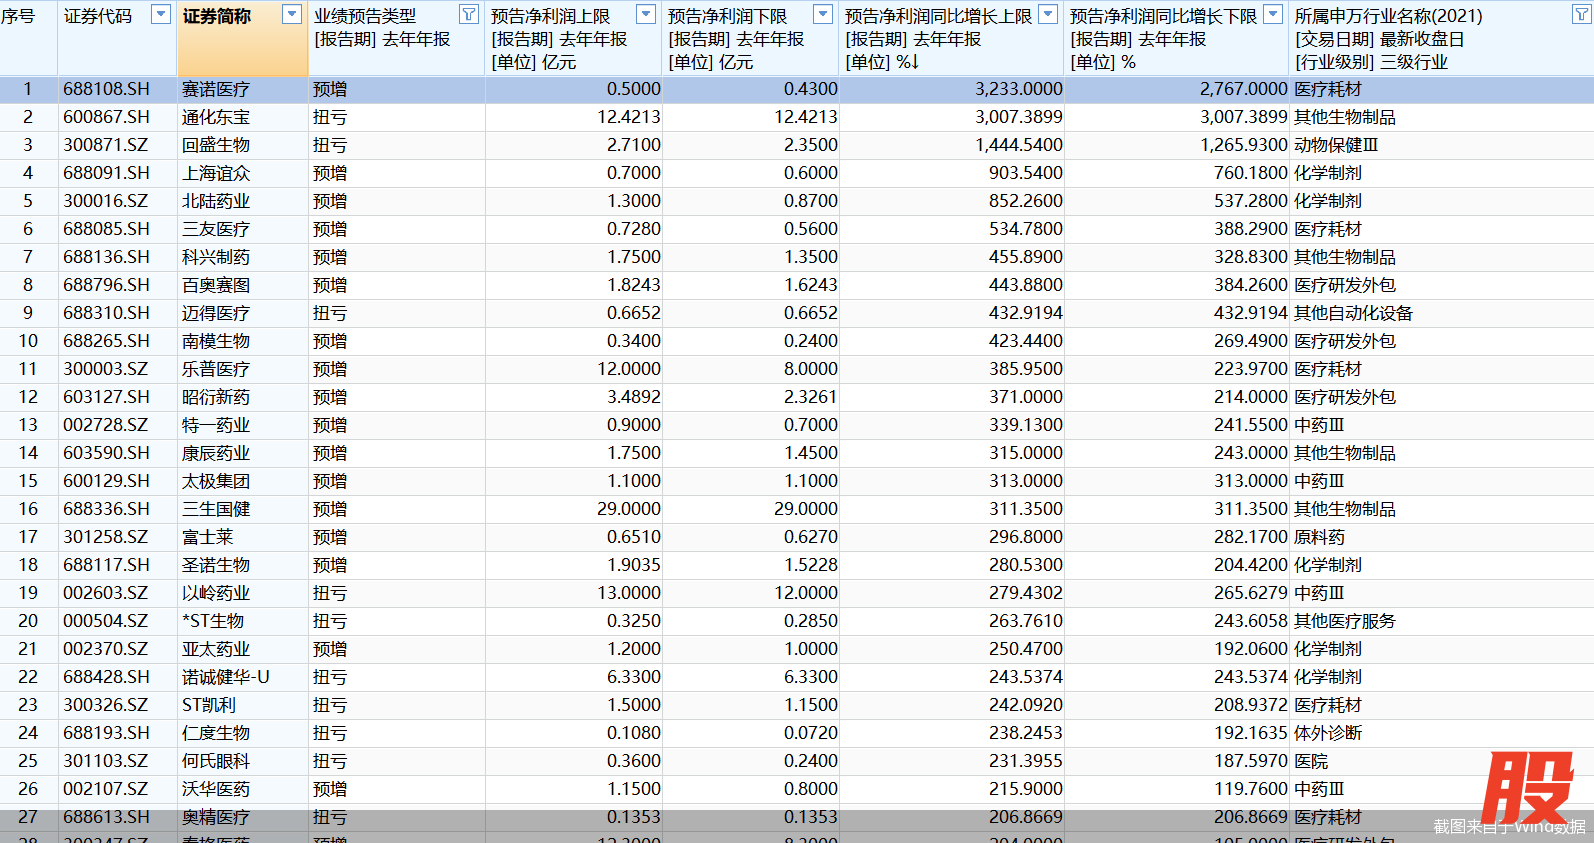Select 乐普医疗 in row 11
The width and height of the screenshot is (1594, 843).
tap(216, 369)
